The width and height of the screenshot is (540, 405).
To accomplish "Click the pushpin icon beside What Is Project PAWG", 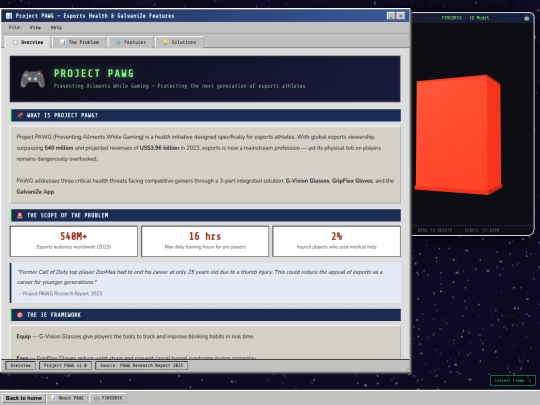I will pyautogui.click(x=20, y=115).
